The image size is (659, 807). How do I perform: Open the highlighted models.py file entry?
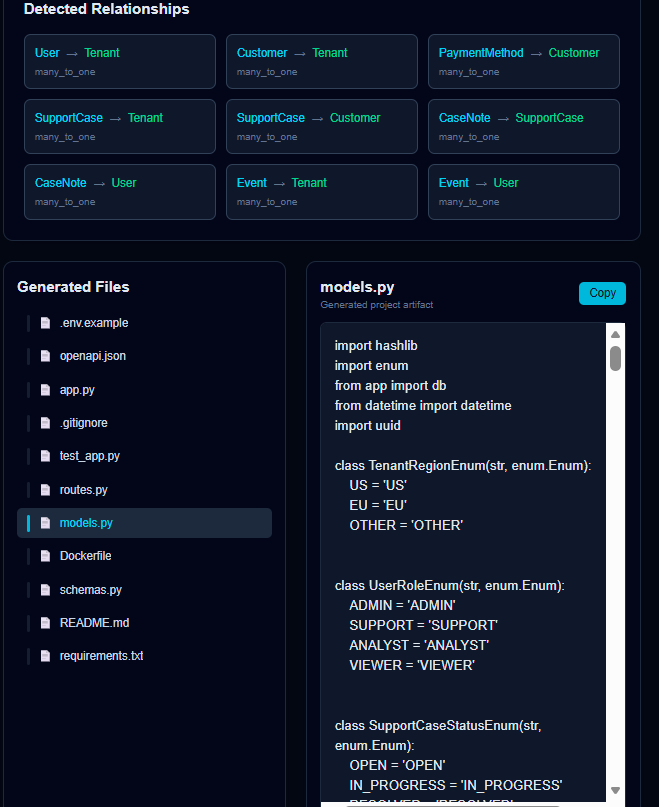coord(144,522)
